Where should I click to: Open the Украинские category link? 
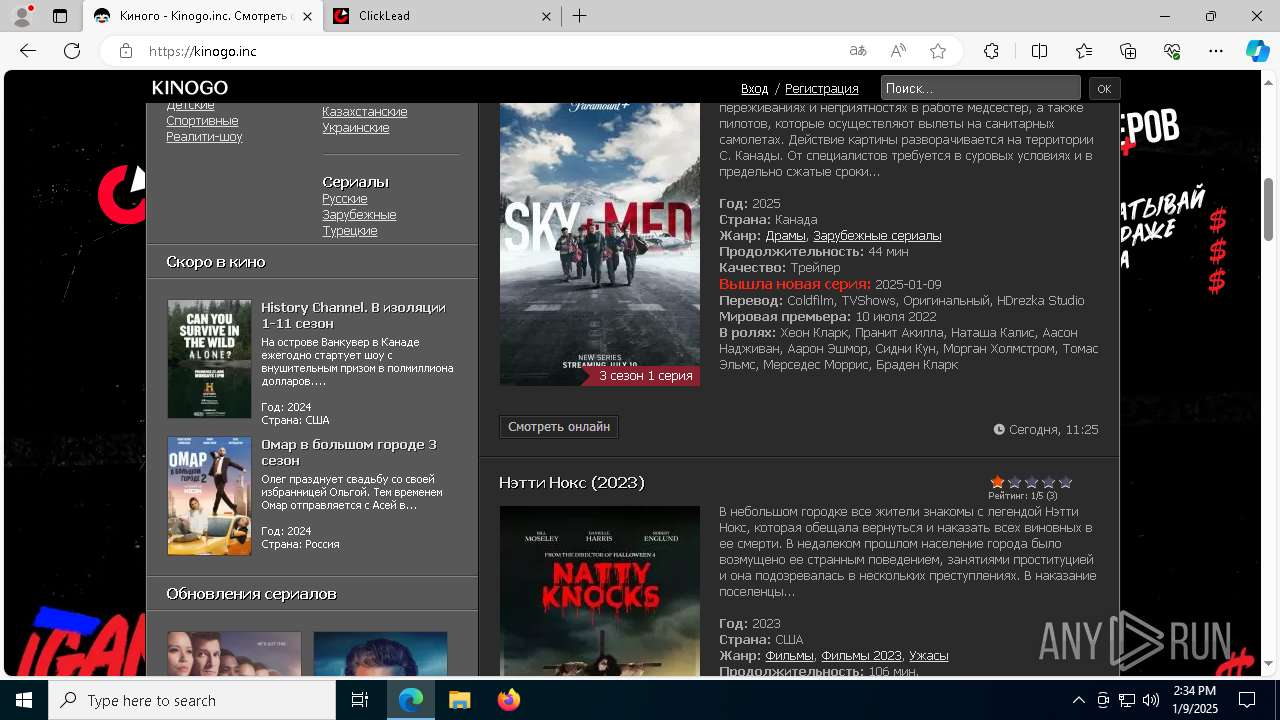tap(356, 128)
